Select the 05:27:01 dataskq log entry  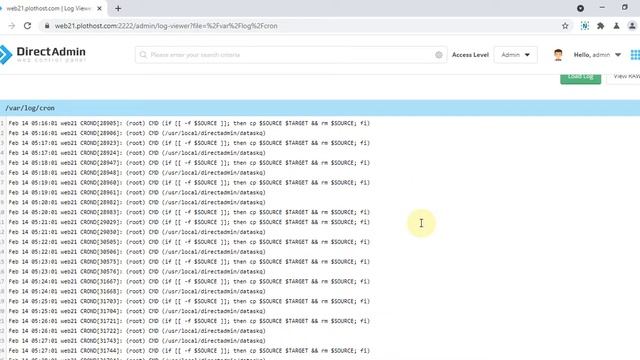[x=137, y=341]
